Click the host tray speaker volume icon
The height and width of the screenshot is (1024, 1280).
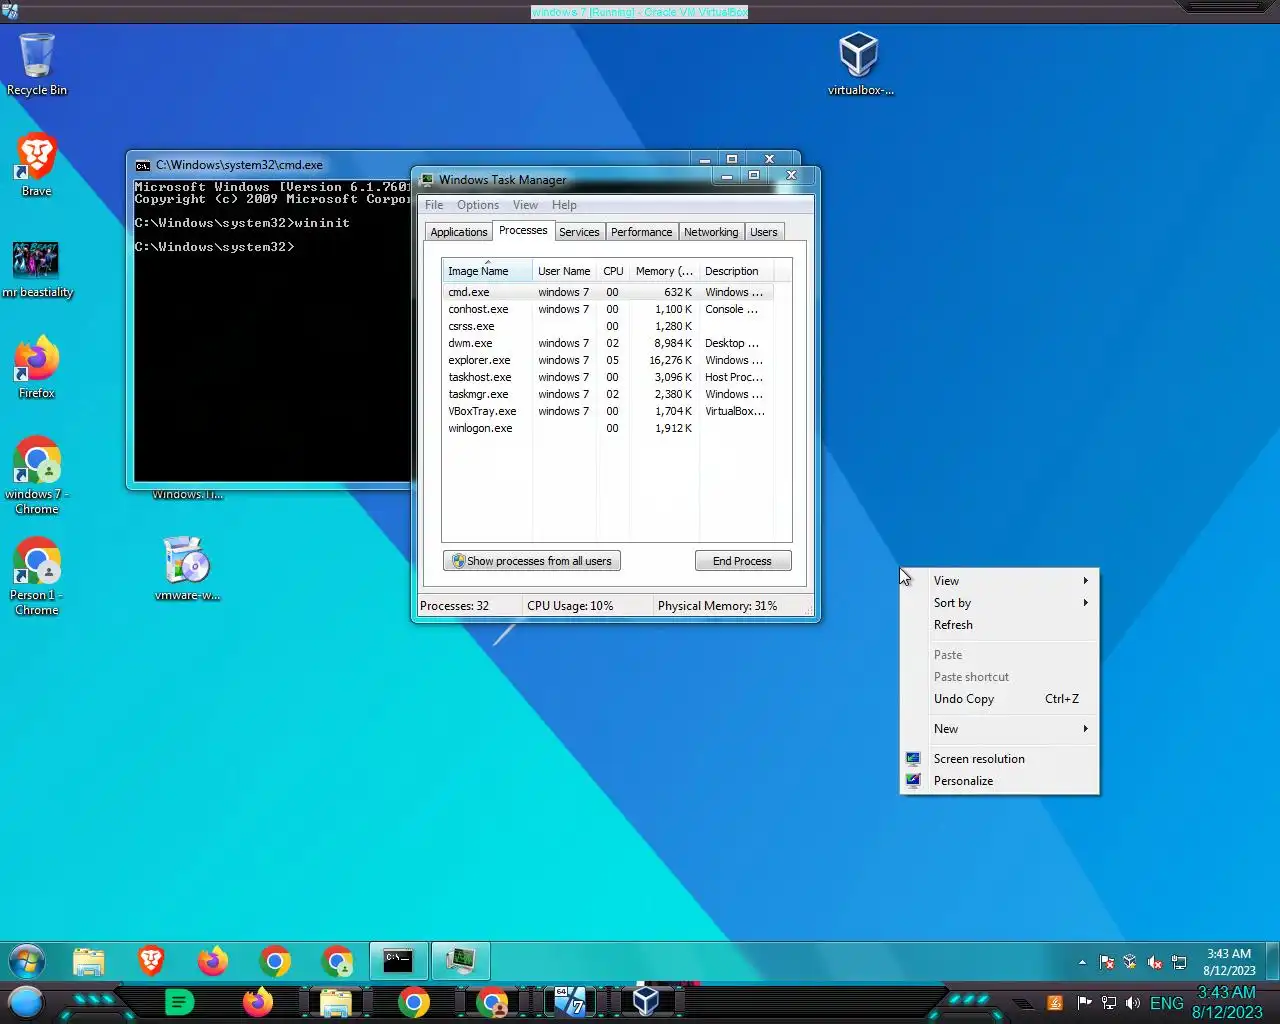pos(1132,1003)
